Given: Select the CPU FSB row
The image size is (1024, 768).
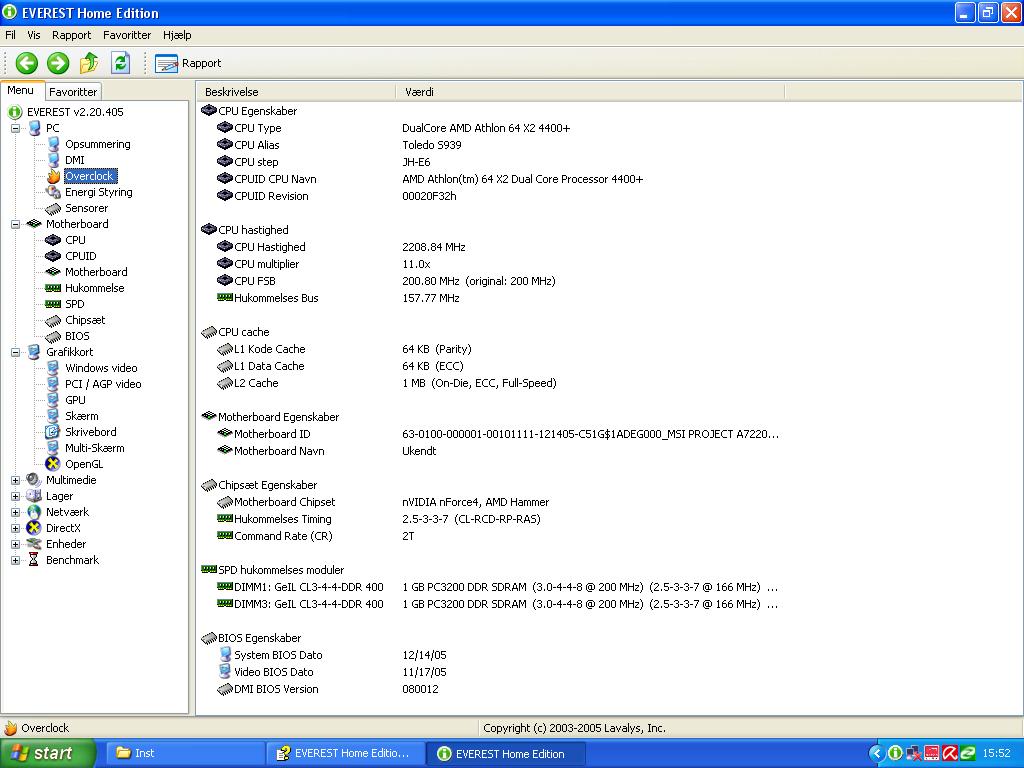Looking at the screenshot, I should (490, 281).
